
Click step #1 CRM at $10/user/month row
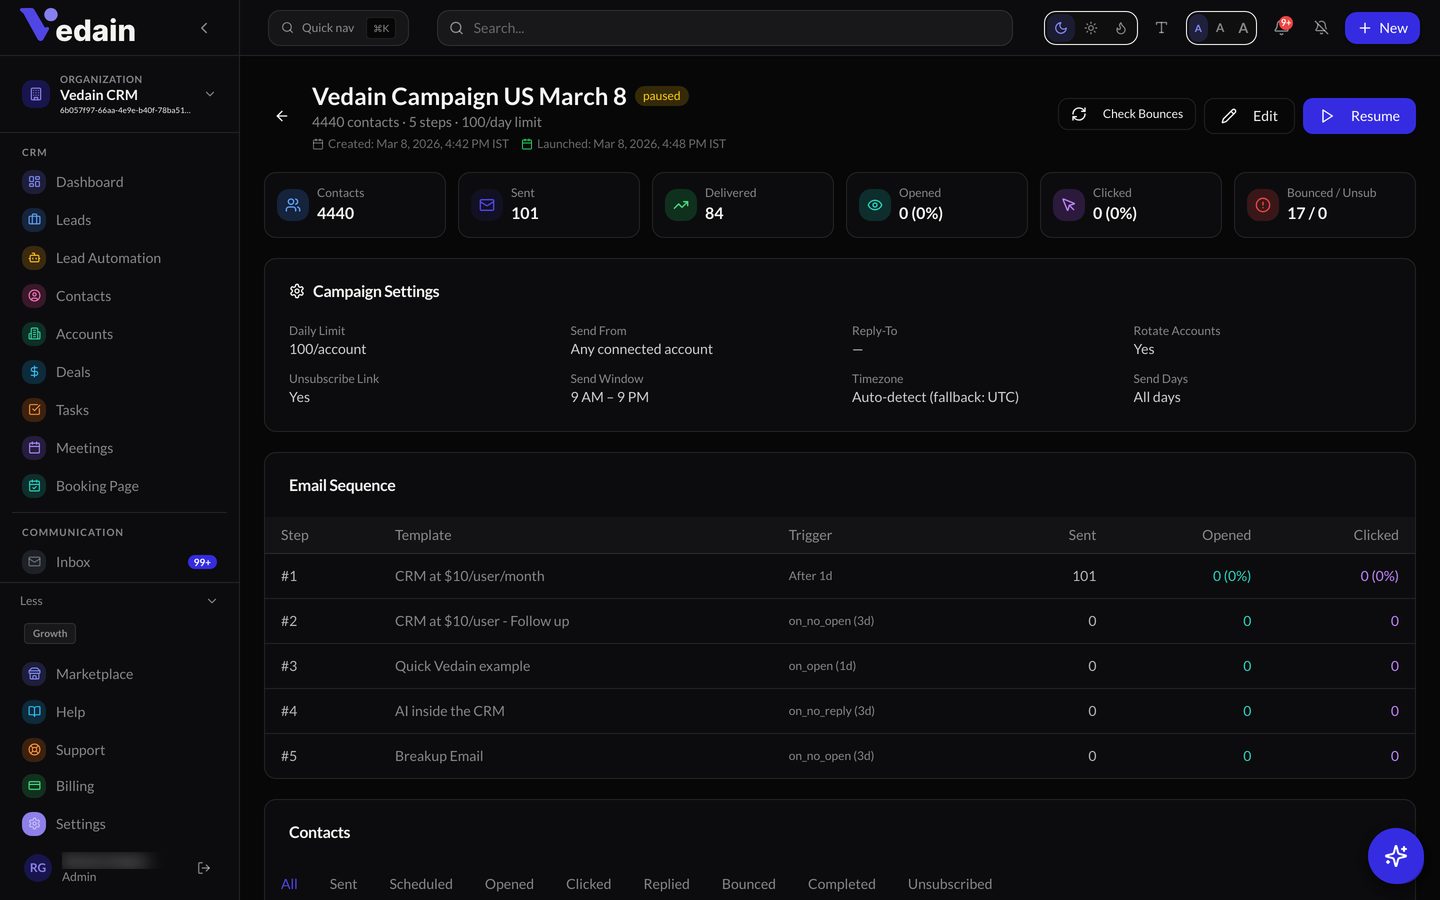(840, 576)
